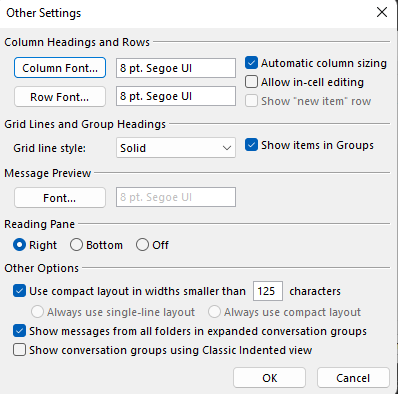Confirm settings with OK

pyautogui.click(x=269, y=378)
